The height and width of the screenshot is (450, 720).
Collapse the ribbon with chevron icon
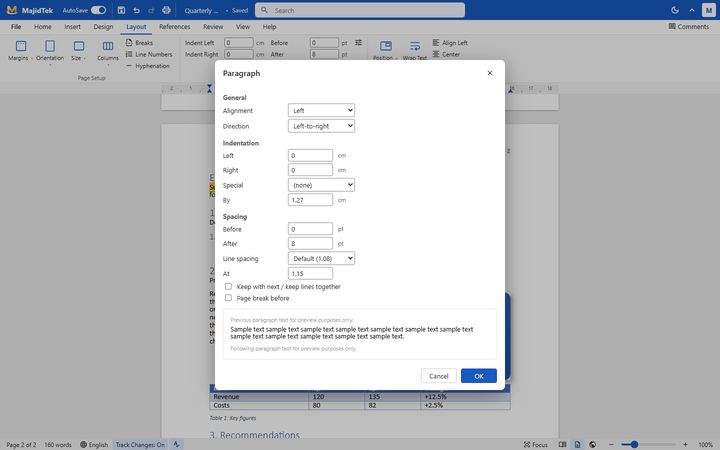[692, 10]
